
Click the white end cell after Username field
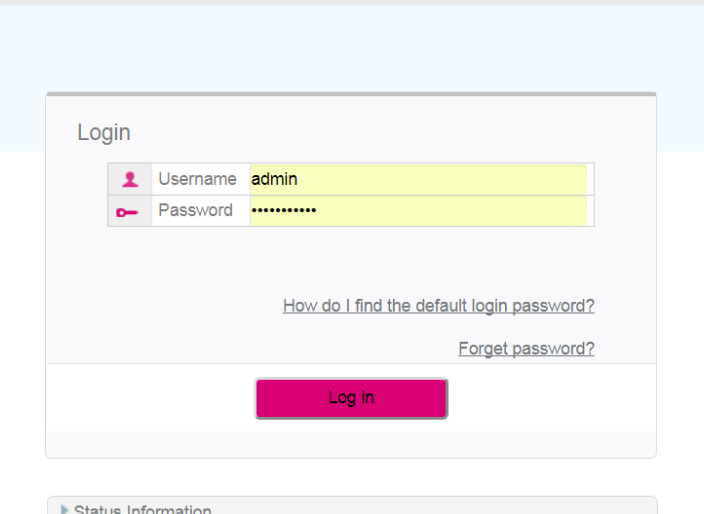pyautogui.click(x=590, y=179)
